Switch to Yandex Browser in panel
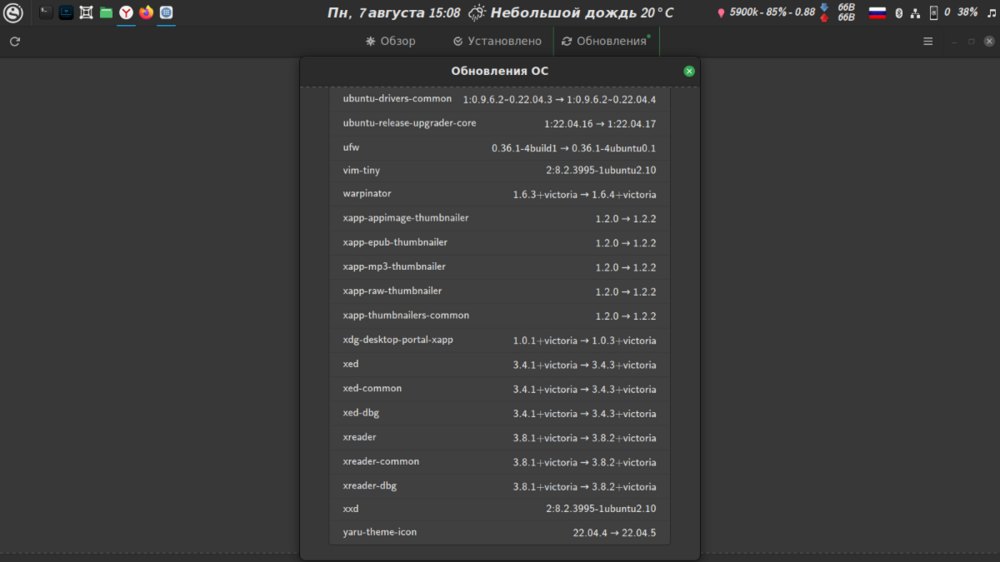Viewport: 1000px width, 562px height. [x=126, y=12]
